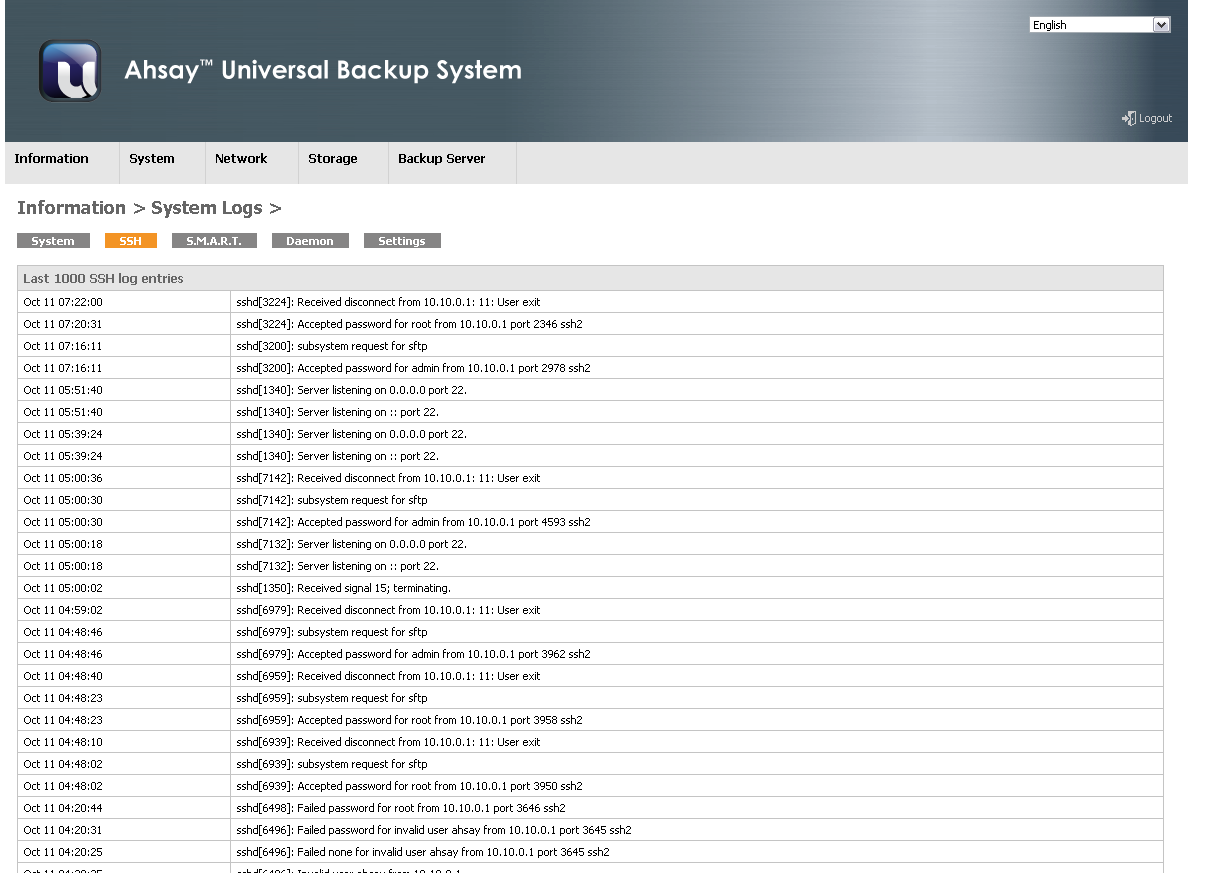This screenshot has width=1210, height=873.
Task: Select the sshd[6939] 'subsystem request for sftp' entry
Action: 332,764
